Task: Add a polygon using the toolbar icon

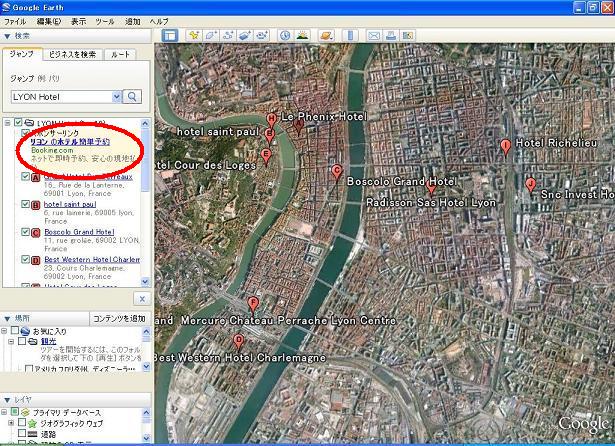Action: (x=211, y=36)
